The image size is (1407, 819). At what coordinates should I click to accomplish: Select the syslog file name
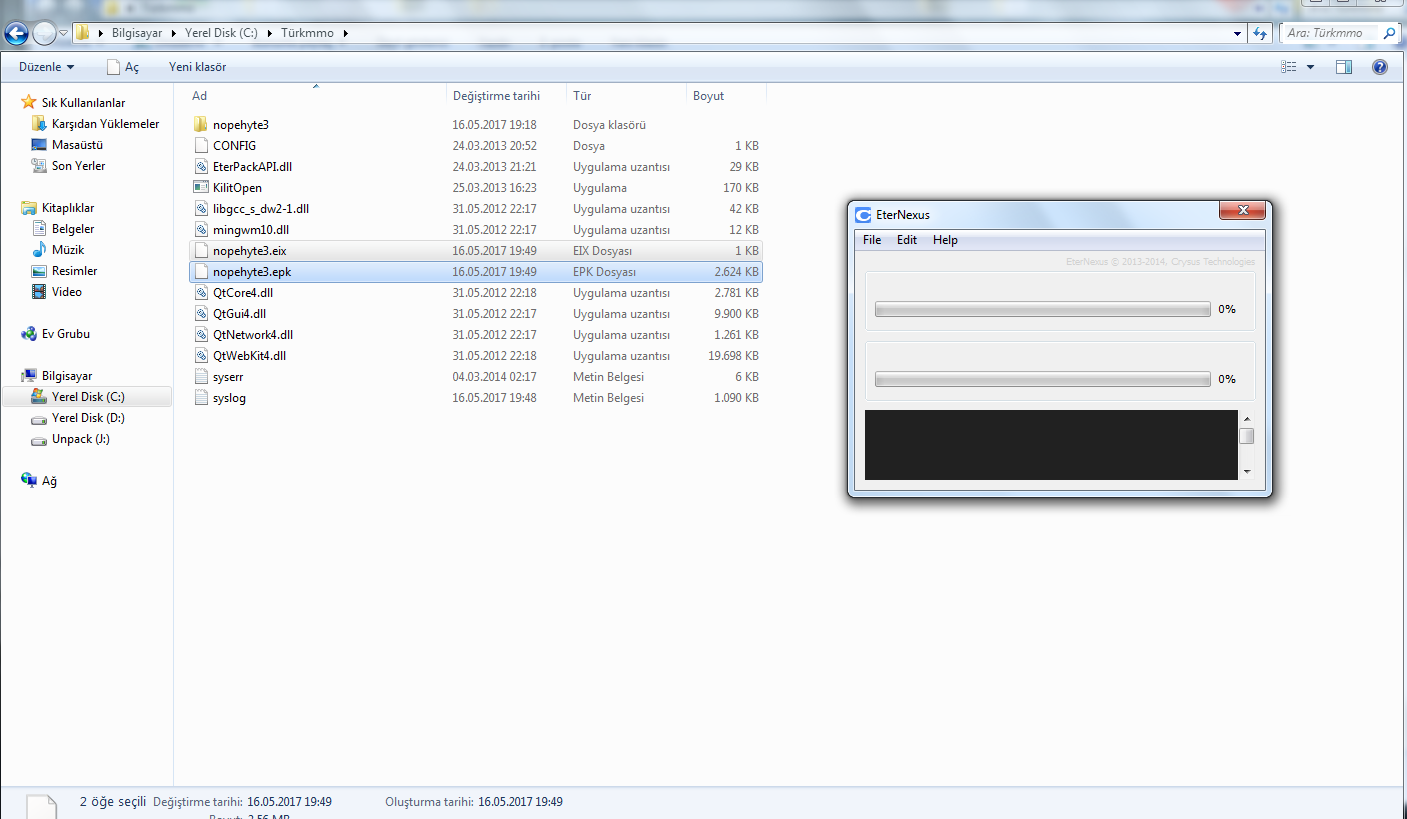(229, 398)
